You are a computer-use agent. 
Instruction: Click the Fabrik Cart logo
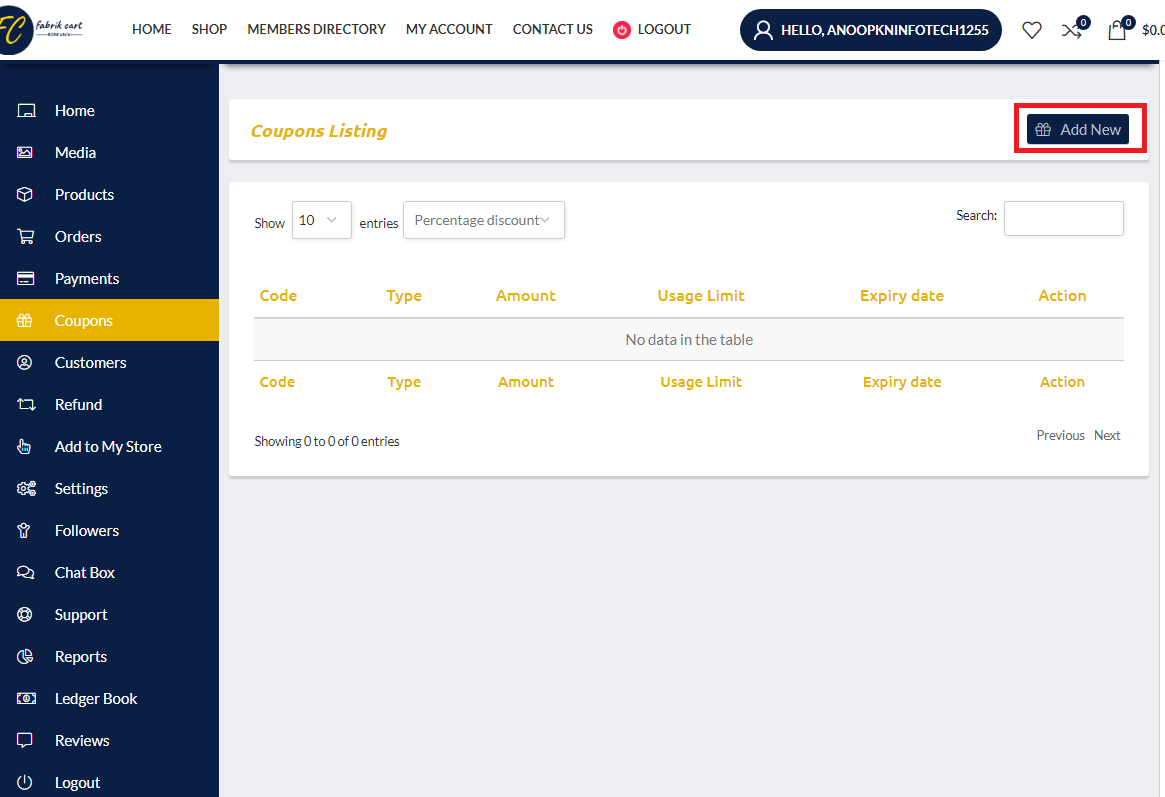pyautogui.click(x=41, y=29)
